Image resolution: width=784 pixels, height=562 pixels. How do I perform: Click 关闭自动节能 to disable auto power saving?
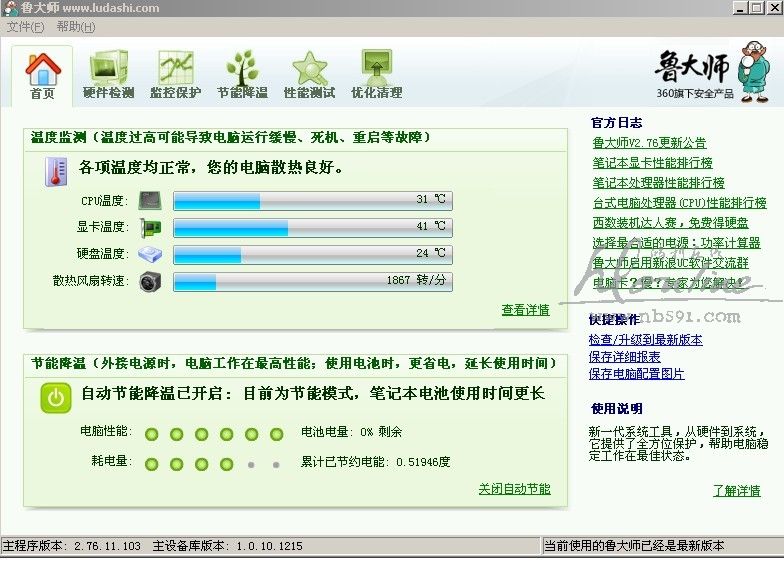pyautogui.click(x=514, y=489)
